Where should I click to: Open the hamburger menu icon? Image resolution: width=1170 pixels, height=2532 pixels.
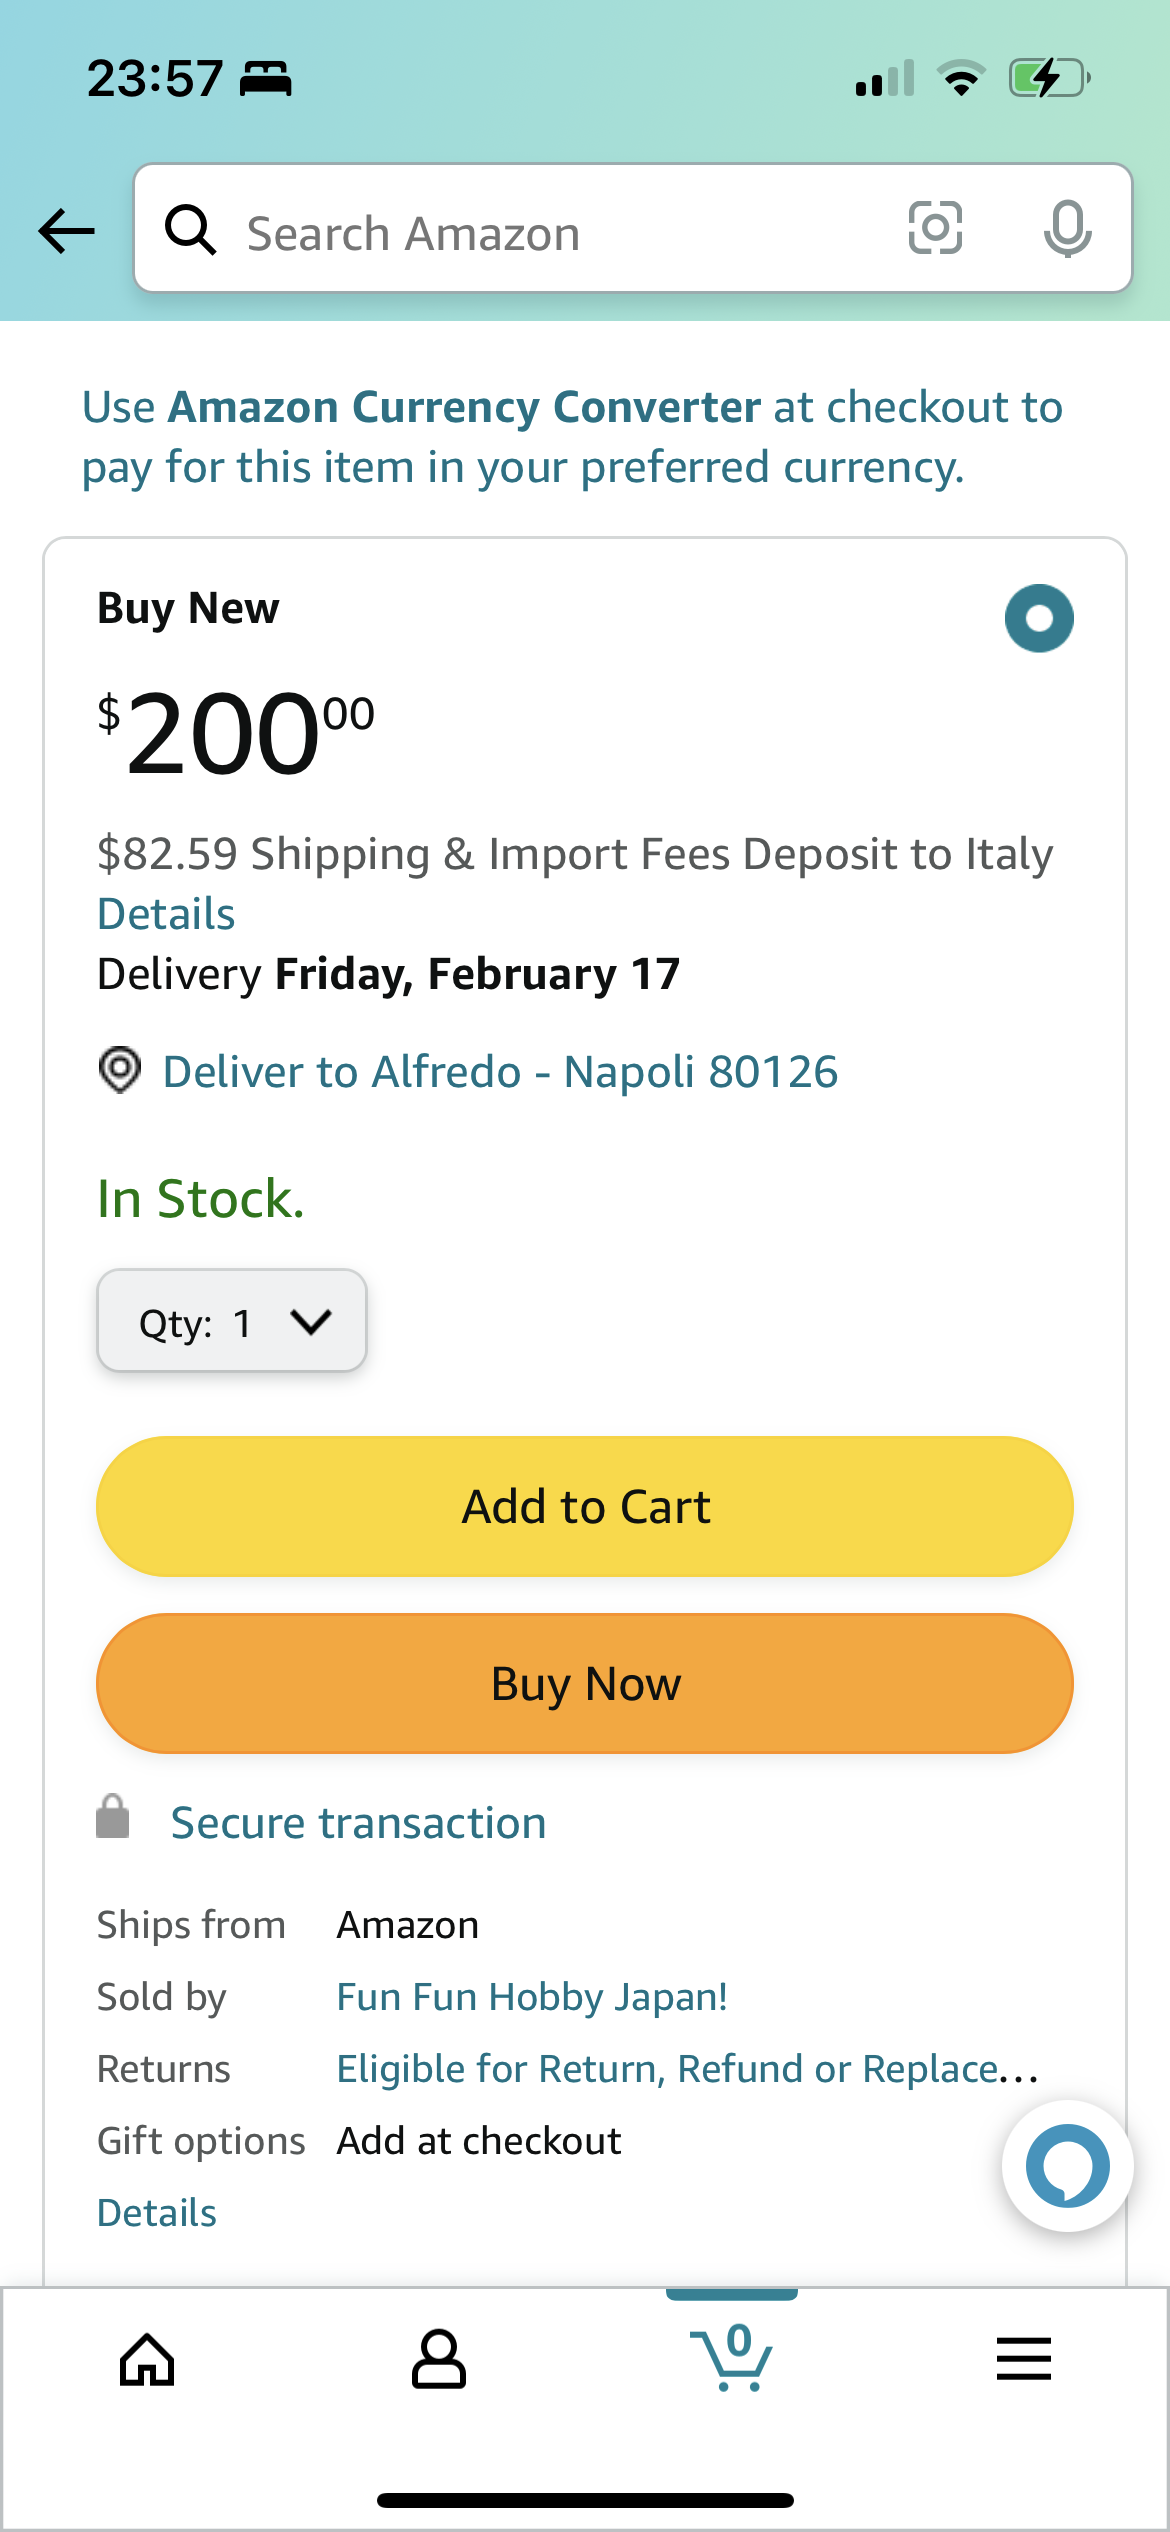pyautogui.click(x=1023, y=2359)
